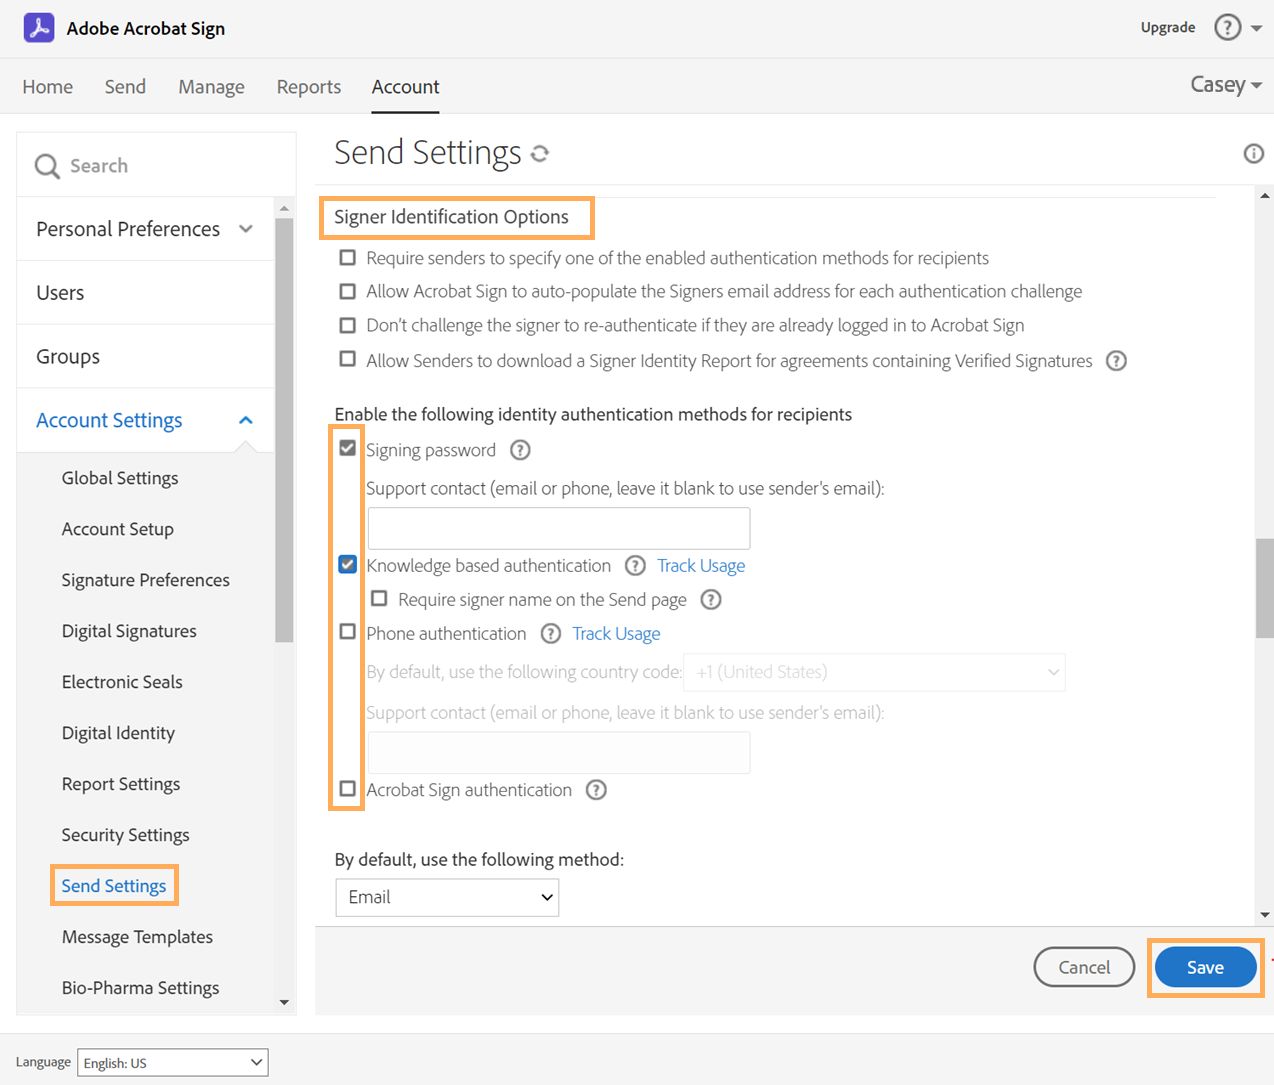Image resolution: width=1274 pixels, height=1085 pixels.
Task: Open Track Usage link for Phone authentication
Action: (x=616, y=634)
